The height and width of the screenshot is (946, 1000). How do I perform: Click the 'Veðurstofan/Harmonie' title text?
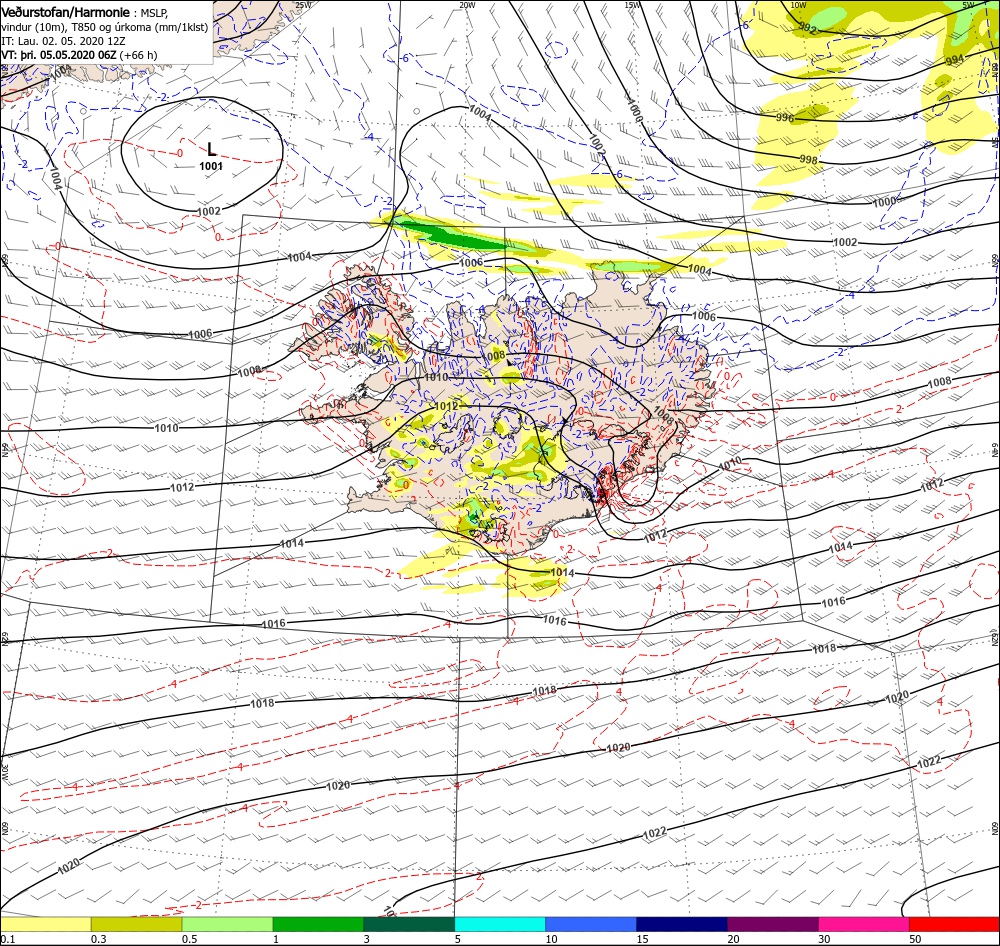click(66, 12)
